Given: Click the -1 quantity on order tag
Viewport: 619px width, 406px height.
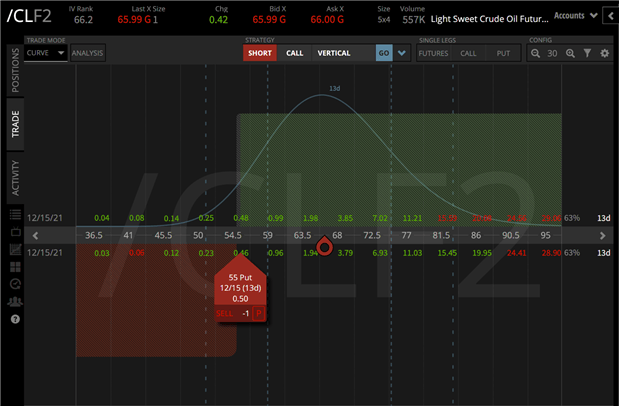Looking at the screenshot, I should tap(246, 314).
